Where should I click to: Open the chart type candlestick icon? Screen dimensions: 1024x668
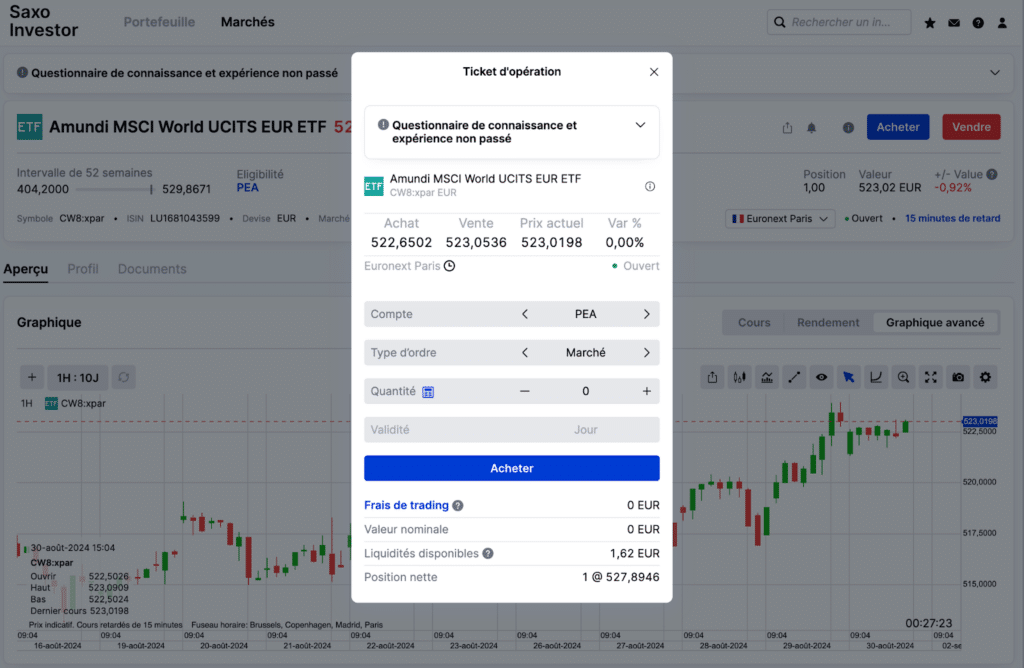[739, 377]
